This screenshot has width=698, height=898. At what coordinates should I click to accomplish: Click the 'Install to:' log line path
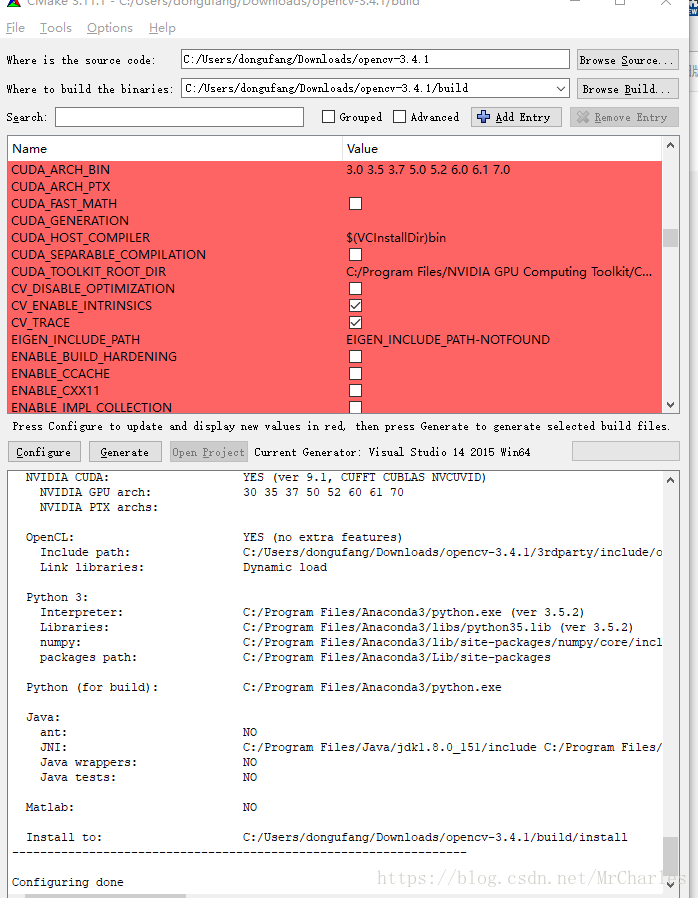[x=435, y=837]
